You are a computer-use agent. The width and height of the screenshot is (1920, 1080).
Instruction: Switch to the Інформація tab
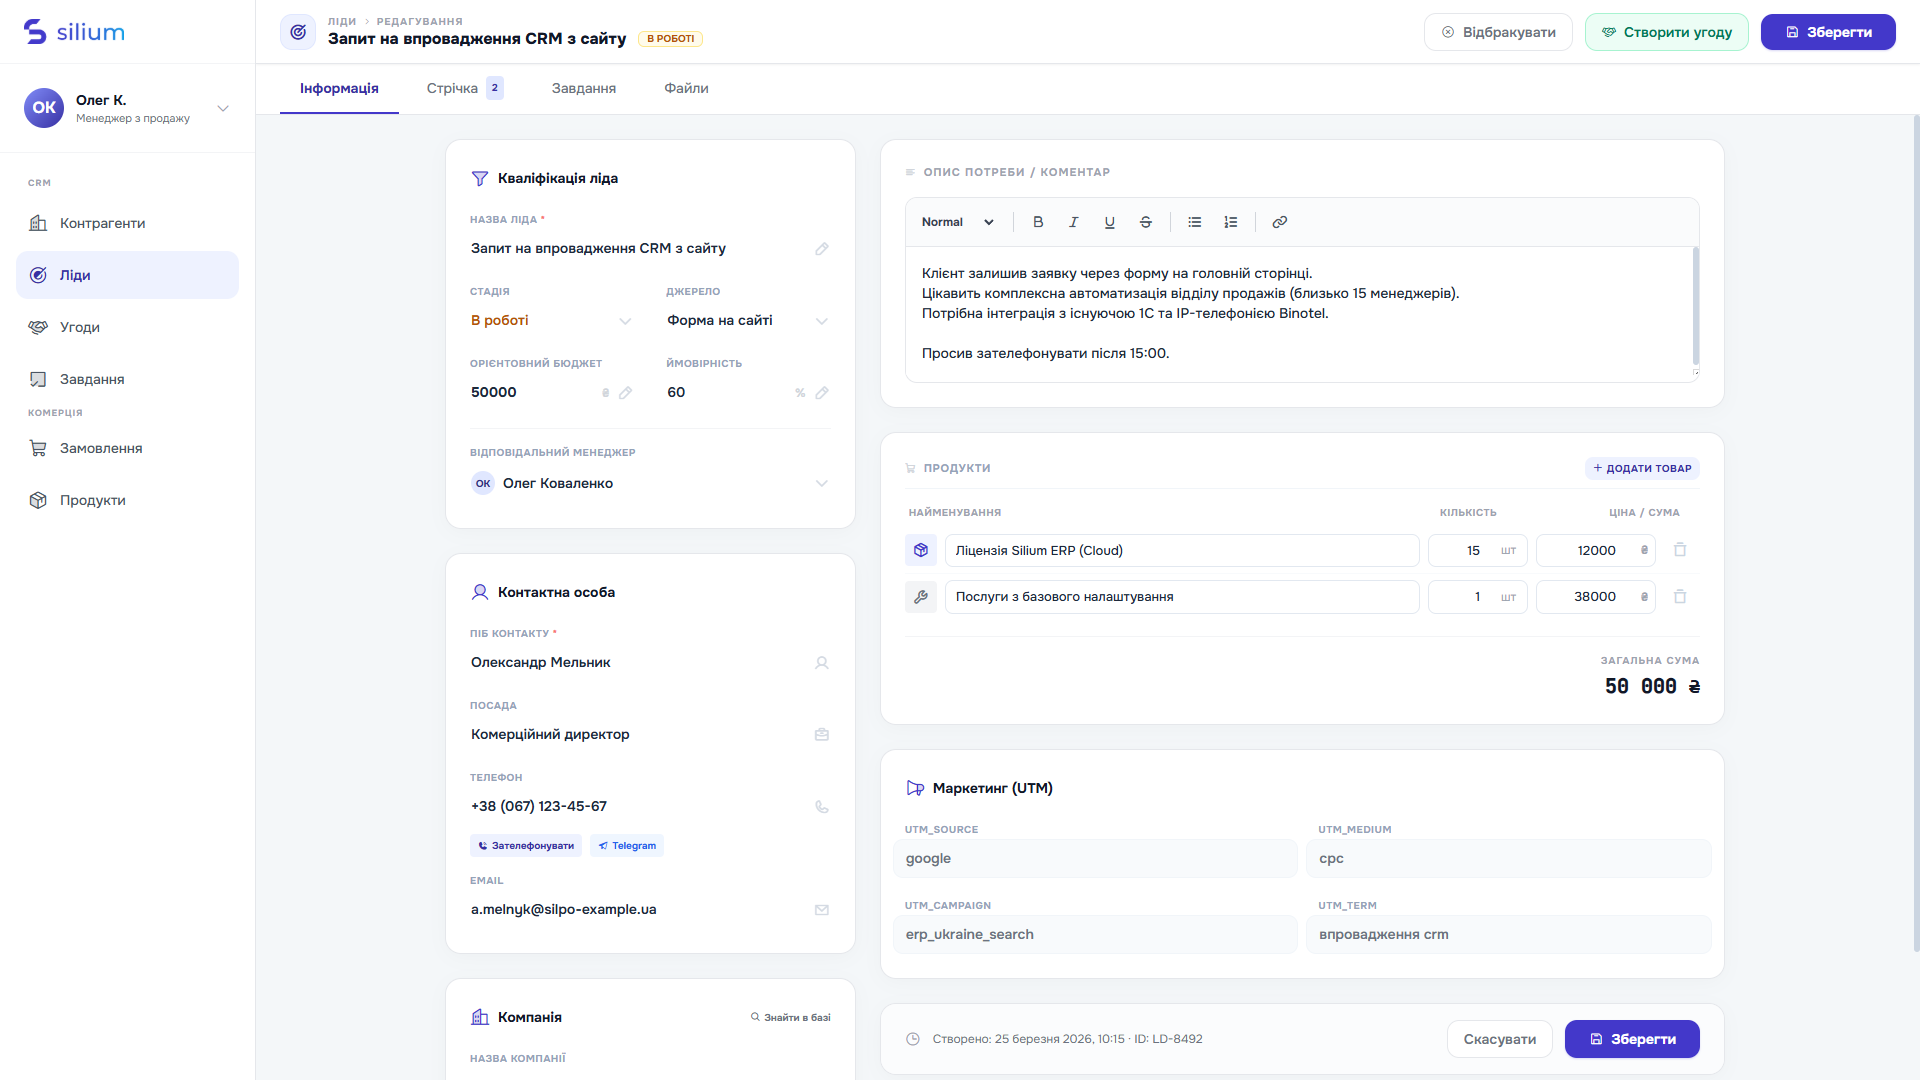point(339,88)
